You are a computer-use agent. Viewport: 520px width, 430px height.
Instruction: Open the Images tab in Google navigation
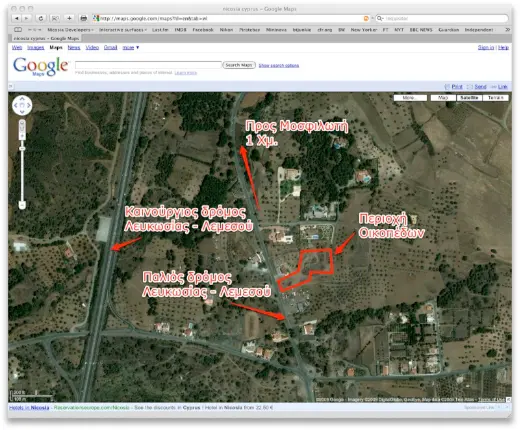(x=36, y=48)
